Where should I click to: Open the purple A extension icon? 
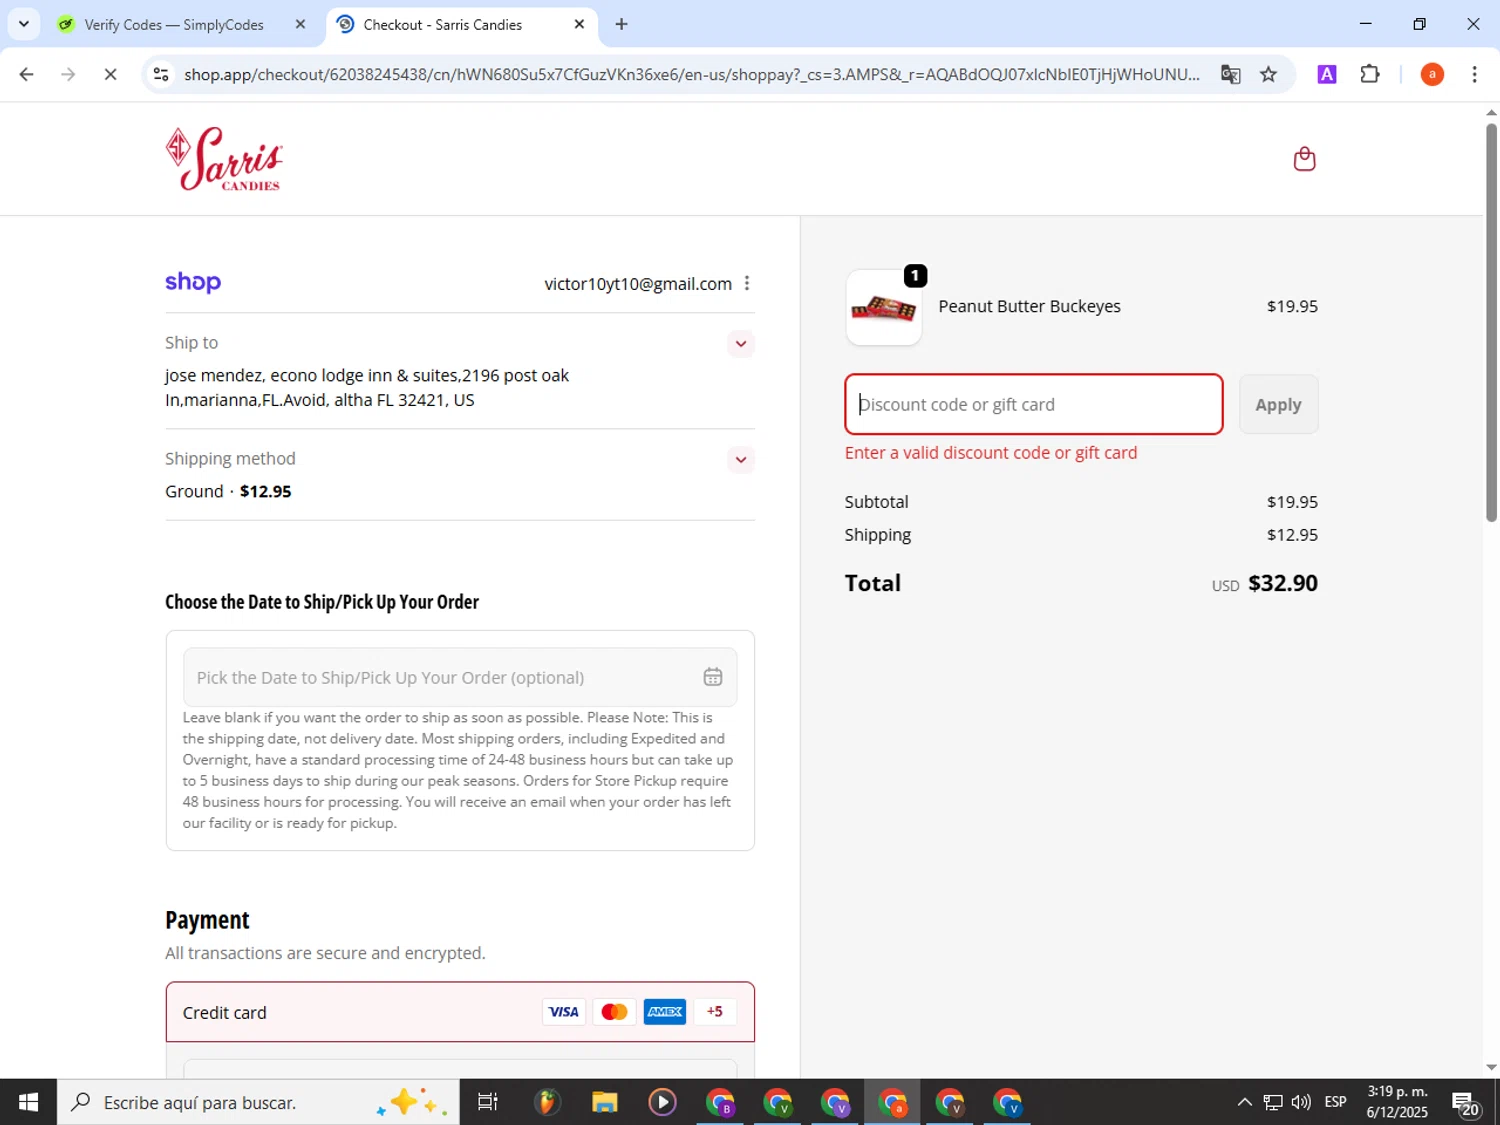(x=1327, y=74)
